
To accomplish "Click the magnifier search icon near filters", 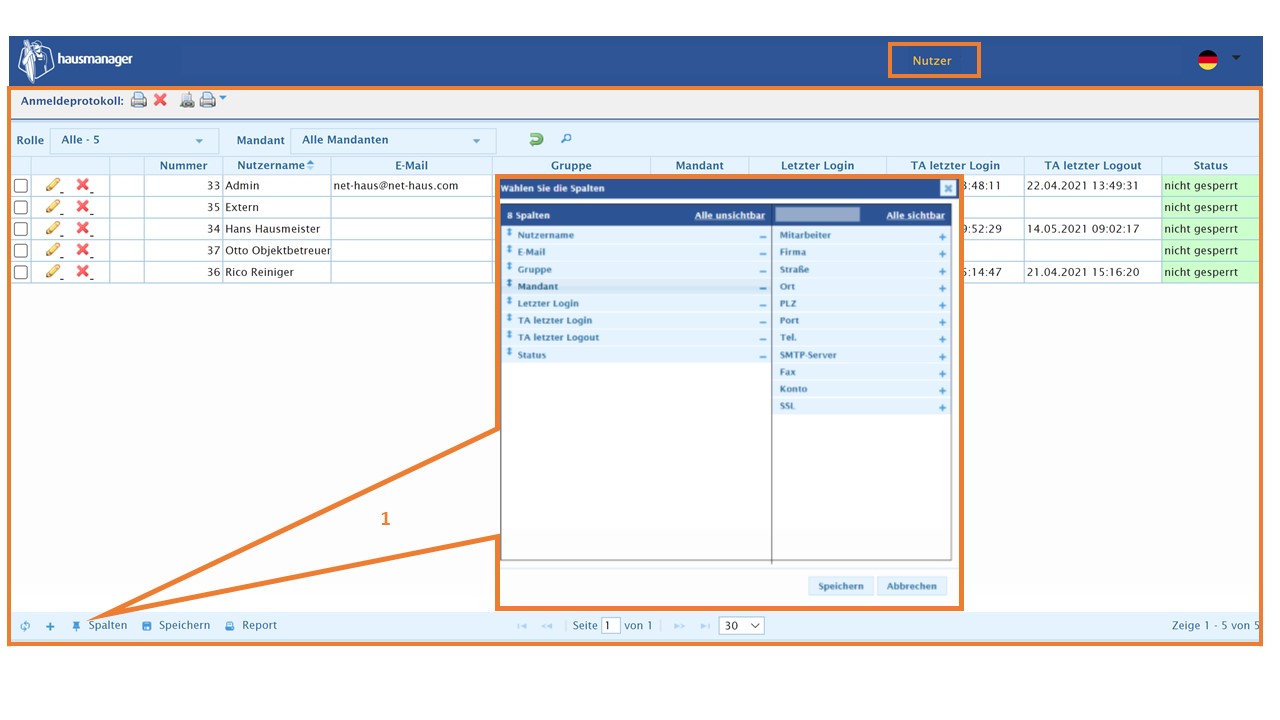I will point(566,140).
